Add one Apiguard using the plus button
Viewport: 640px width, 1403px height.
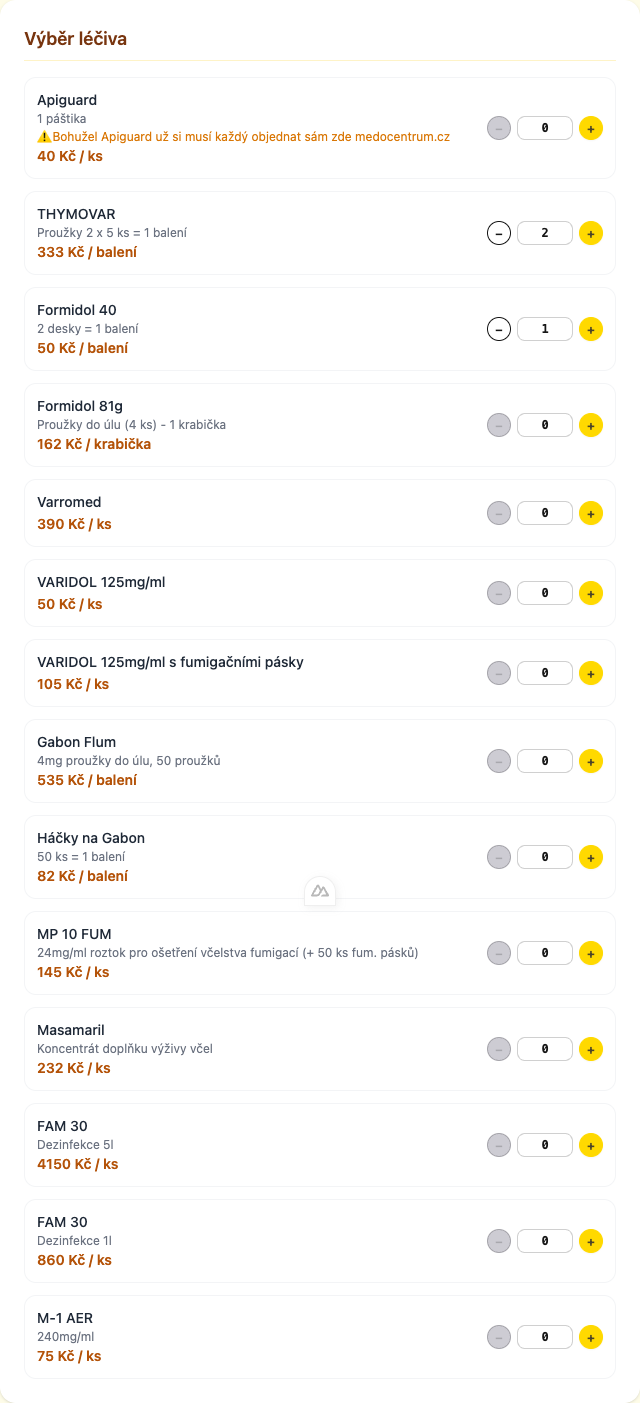(x=591, y=128)
